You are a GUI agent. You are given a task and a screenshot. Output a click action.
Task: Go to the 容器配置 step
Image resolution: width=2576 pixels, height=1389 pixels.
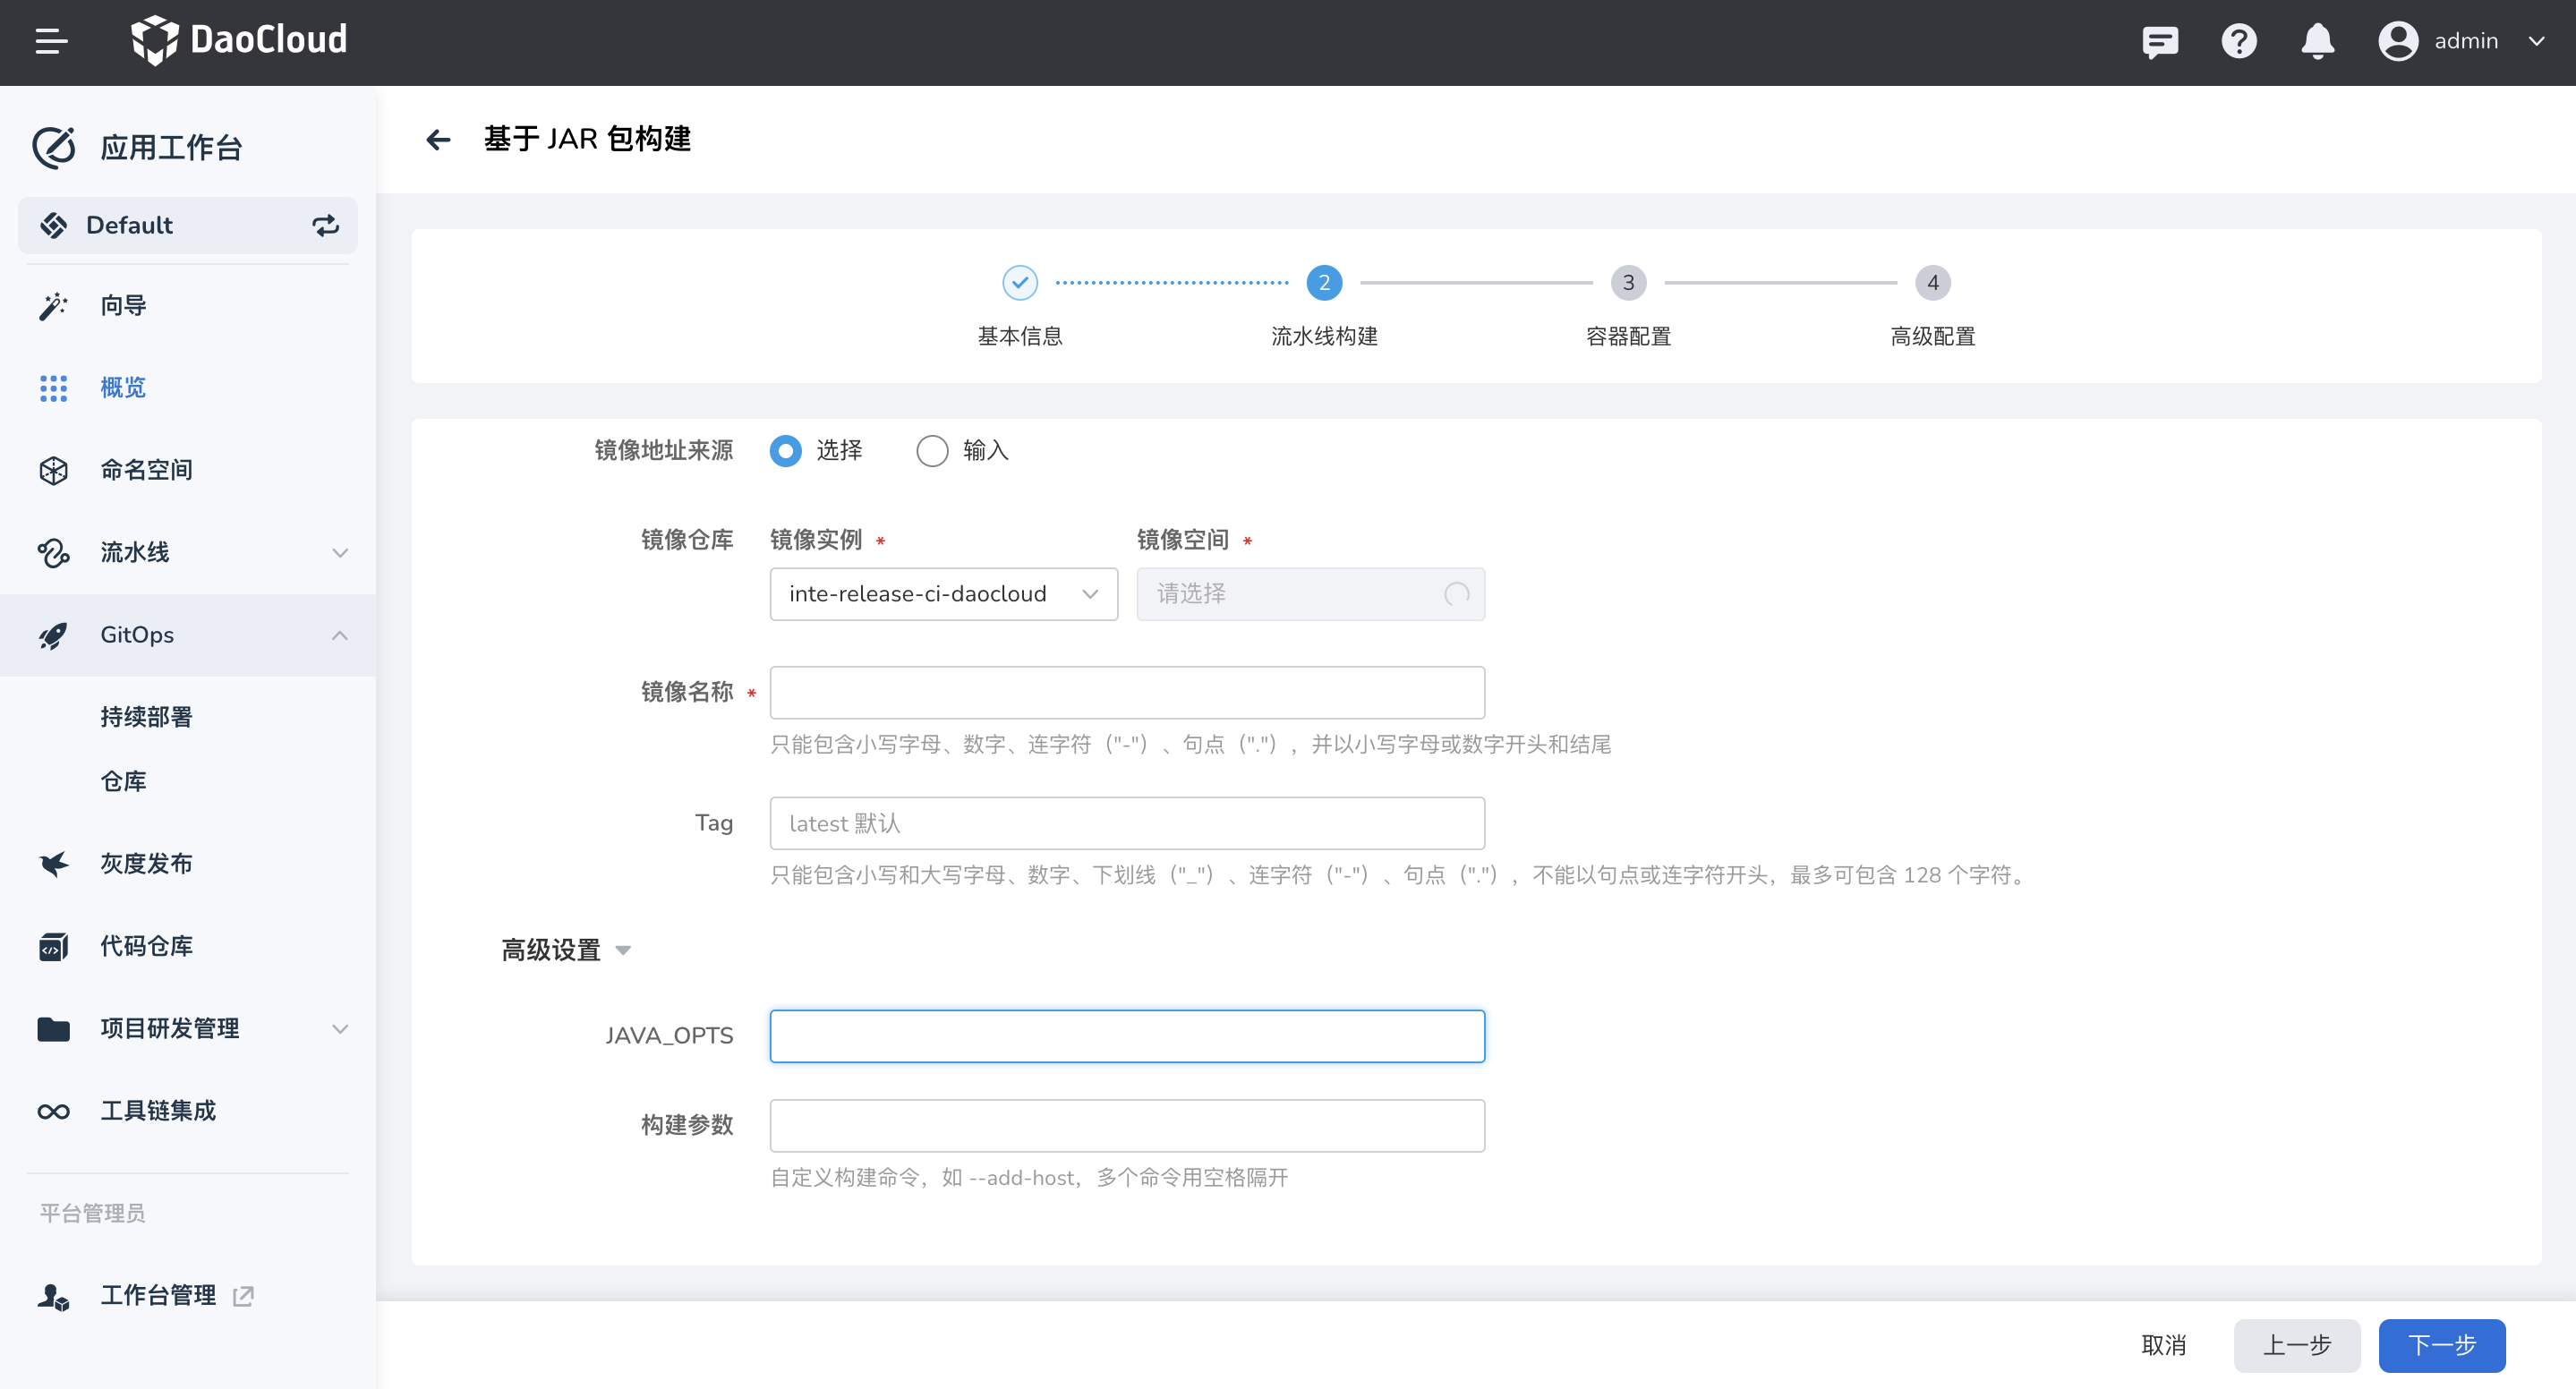pyautogui.click(x=1628, y=282)
